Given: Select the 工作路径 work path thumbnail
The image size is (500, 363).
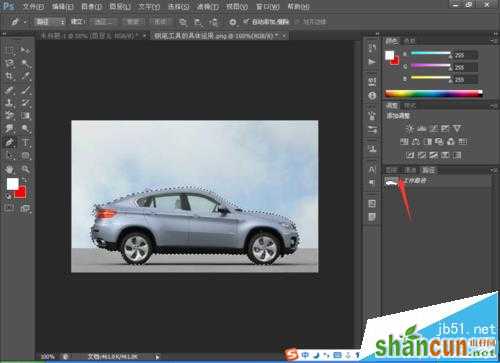Looking at the screenshot, I should 391,183.
